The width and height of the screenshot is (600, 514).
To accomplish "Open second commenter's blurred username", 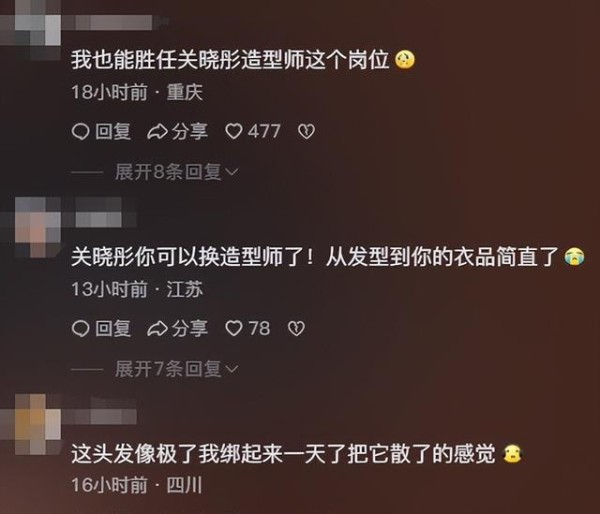I will [x=100, y=213].
